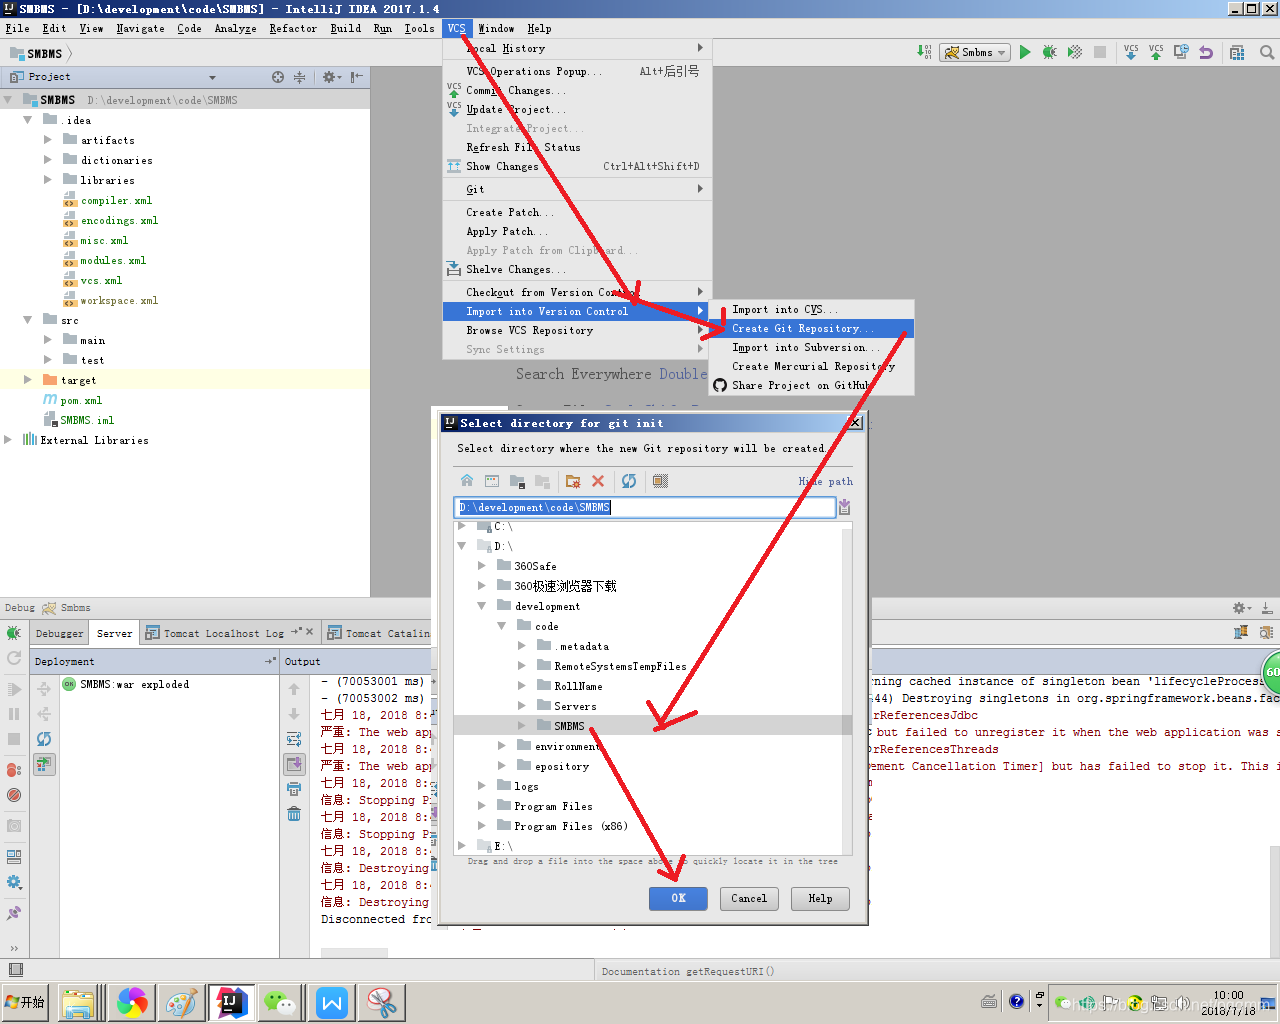Click the purple Revert arrow icon
Screen dimensions: 1280x1024
click(1206, 52)
